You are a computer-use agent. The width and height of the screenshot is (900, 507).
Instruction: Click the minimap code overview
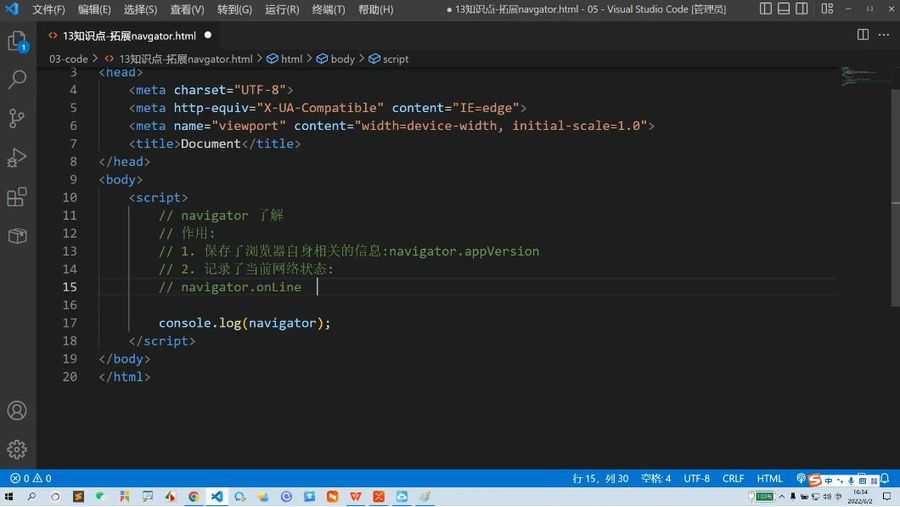coord(864,77)
